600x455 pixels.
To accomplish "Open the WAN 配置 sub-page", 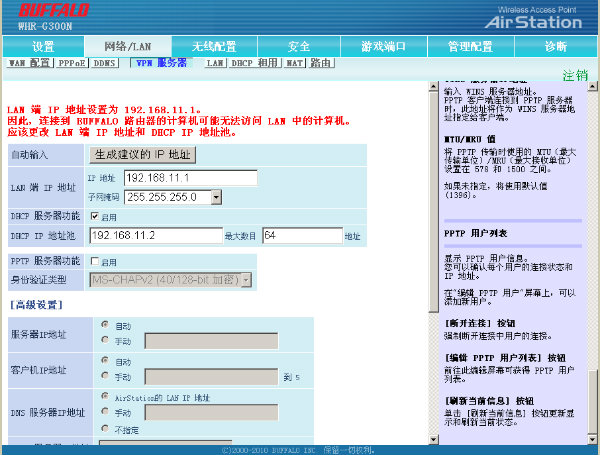I will click(x=29, y=63).
